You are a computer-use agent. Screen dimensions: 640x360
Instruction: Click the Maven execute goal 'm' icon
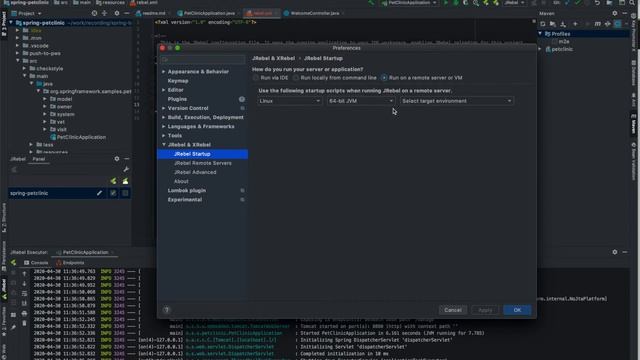598,24
